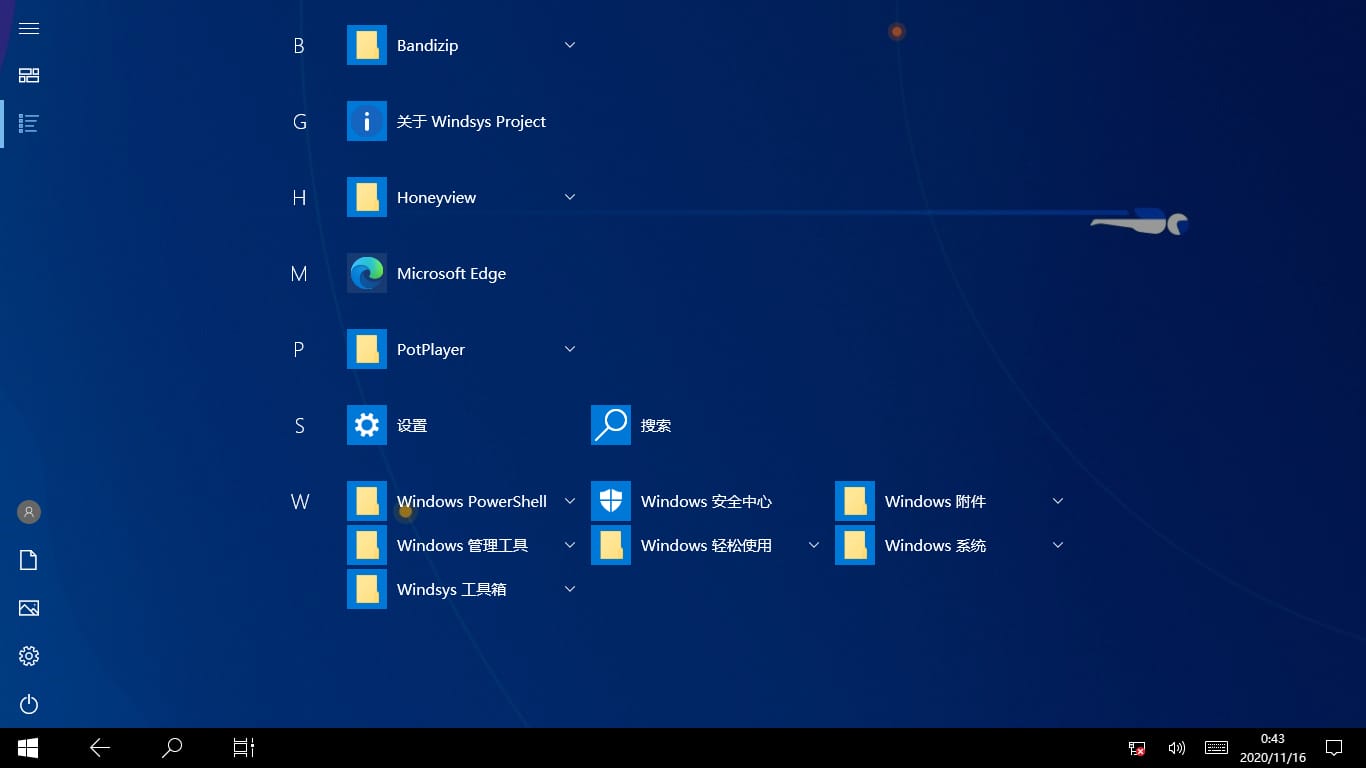The height and width of the screenshot is (768, 1366).
Task: Switch to the pinned tiles view
Action: click(x=29, y=76)
